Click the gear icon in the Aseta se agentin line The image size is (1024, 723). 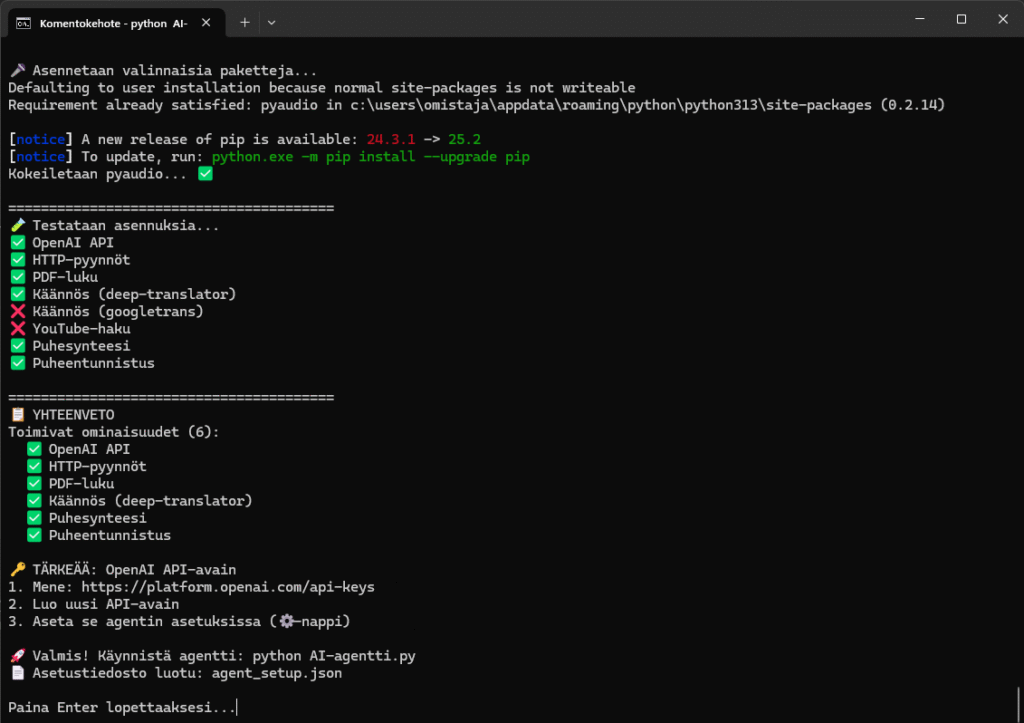click(286, 621)
